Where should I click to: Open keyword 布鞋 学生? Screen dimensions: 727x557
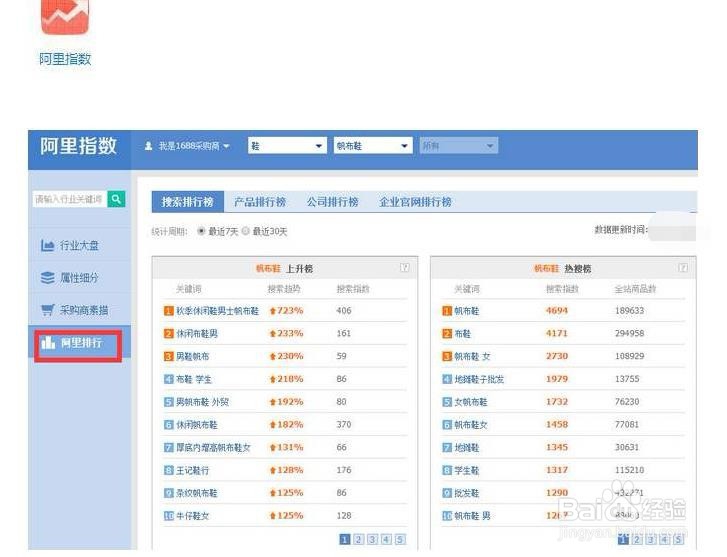click(x=193, y=379)
